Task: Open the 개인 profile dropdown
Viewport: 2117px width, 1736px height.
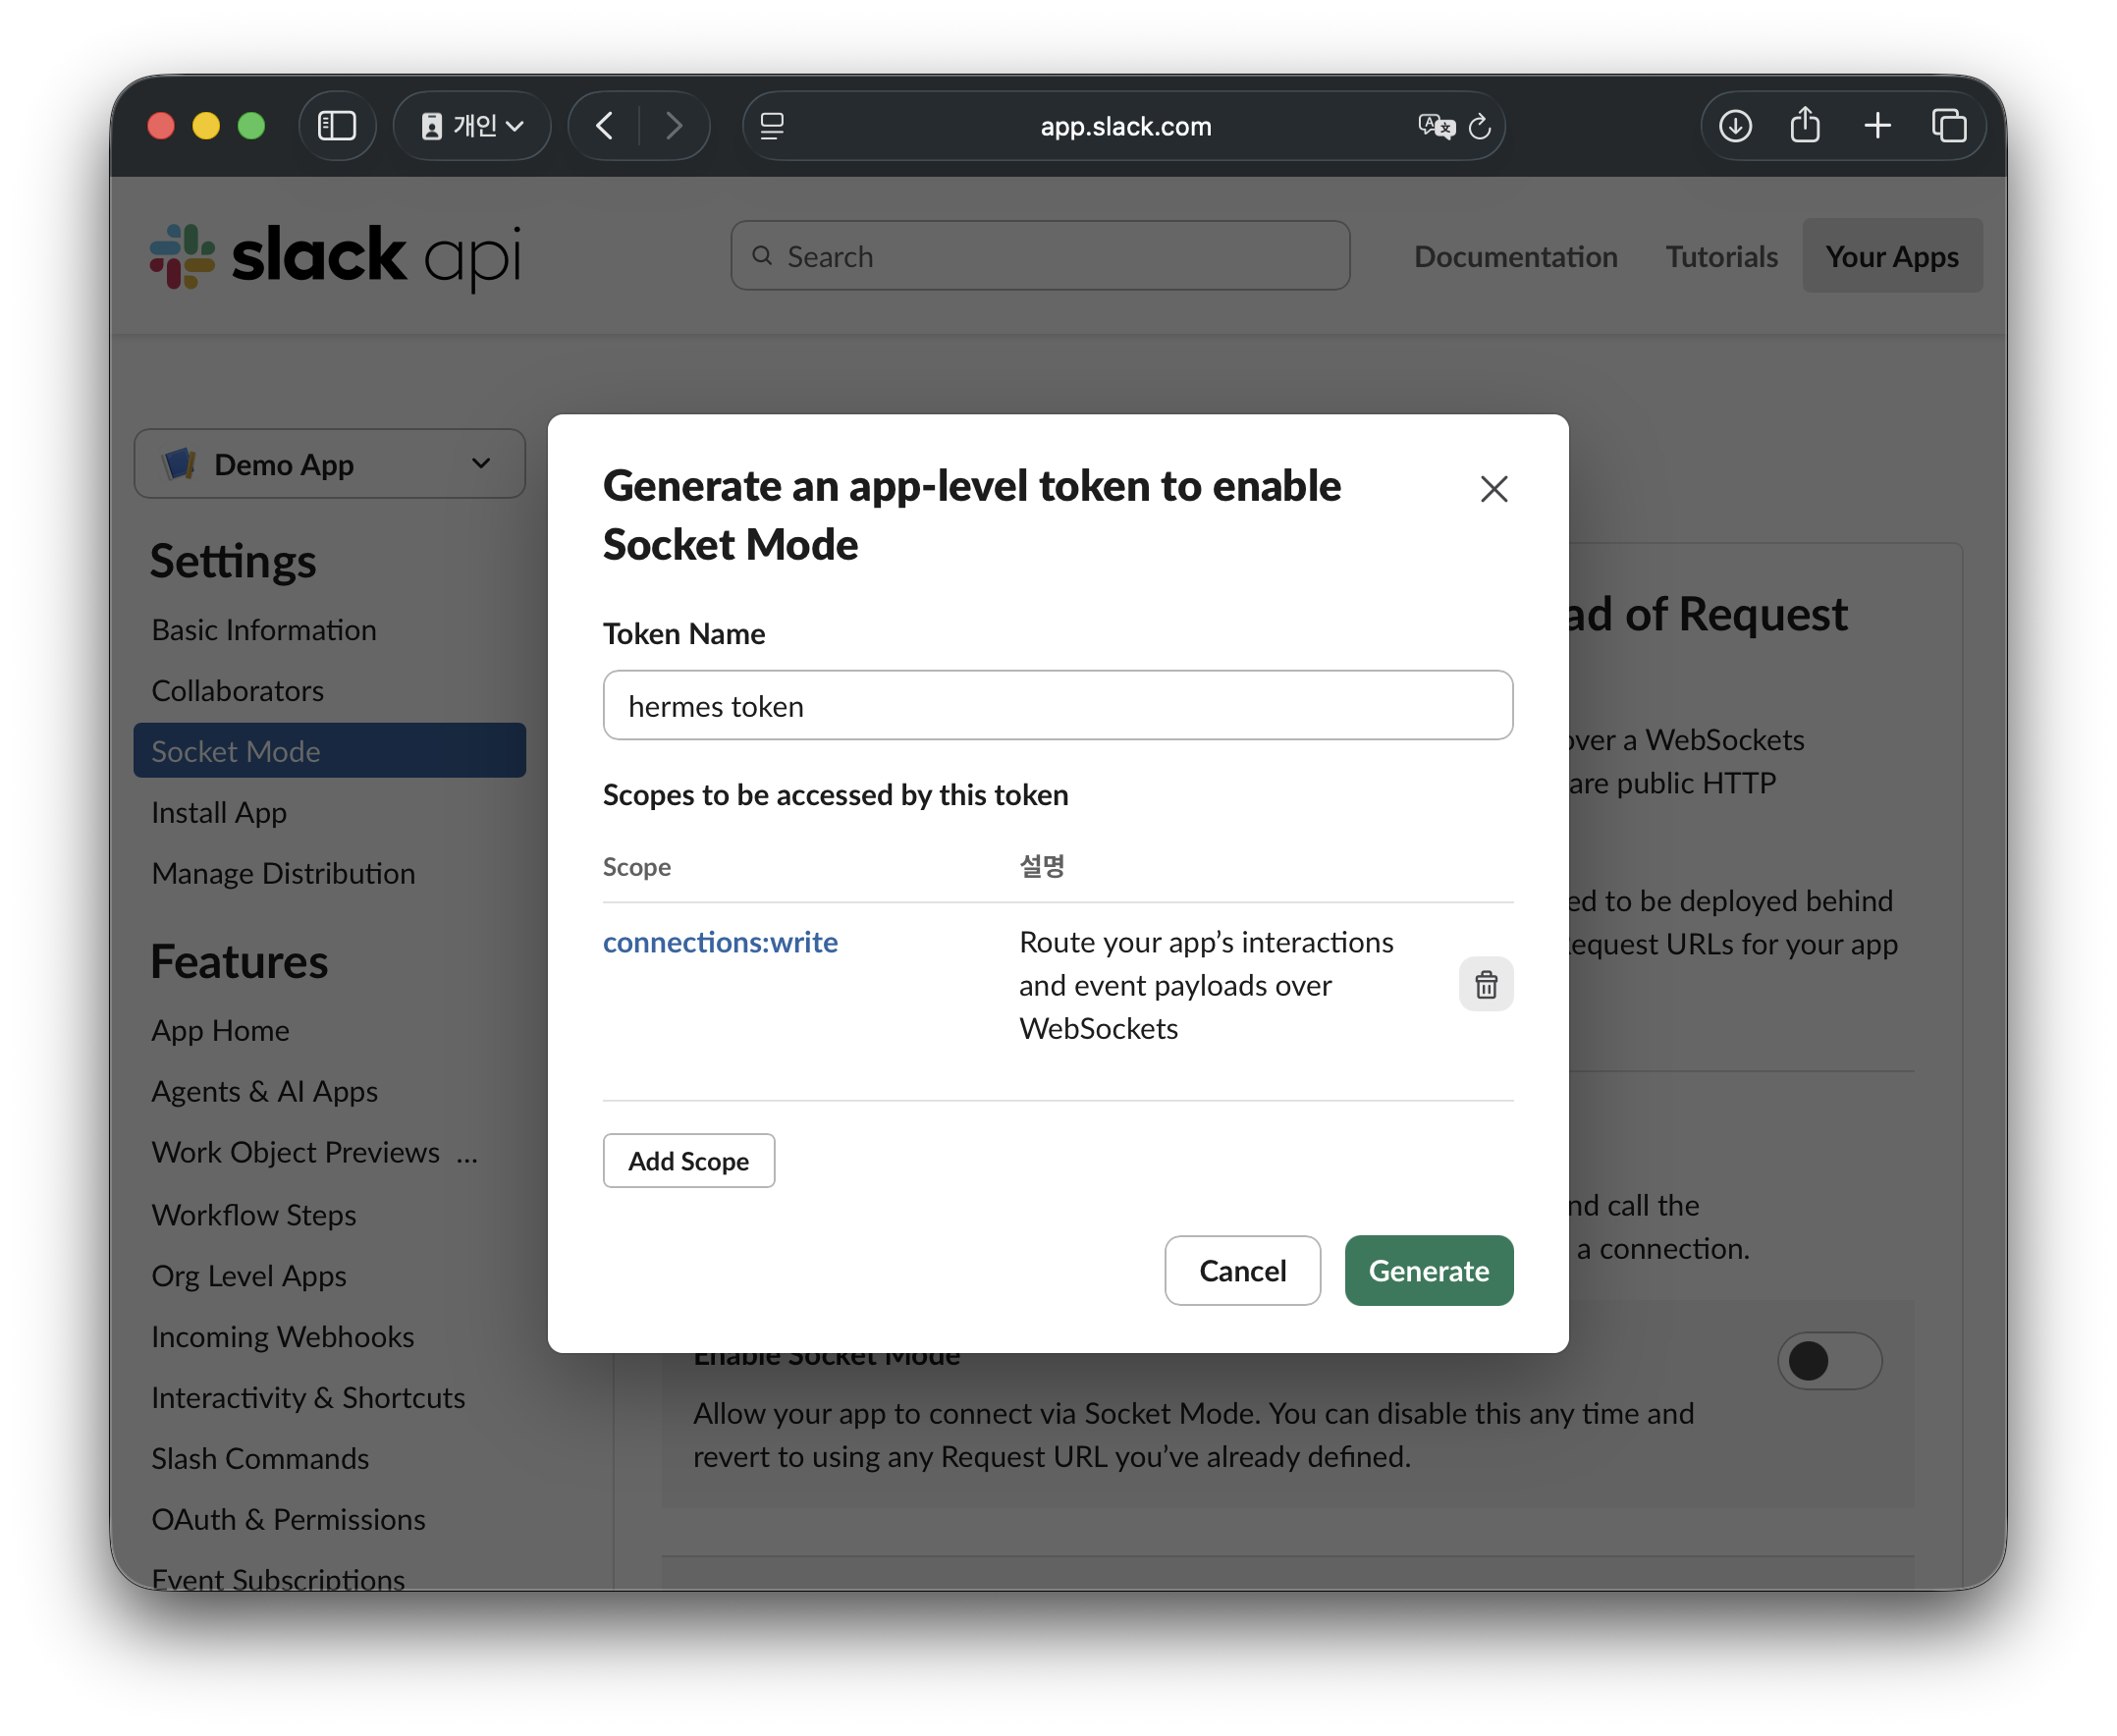Action: (x=472, y=126)
